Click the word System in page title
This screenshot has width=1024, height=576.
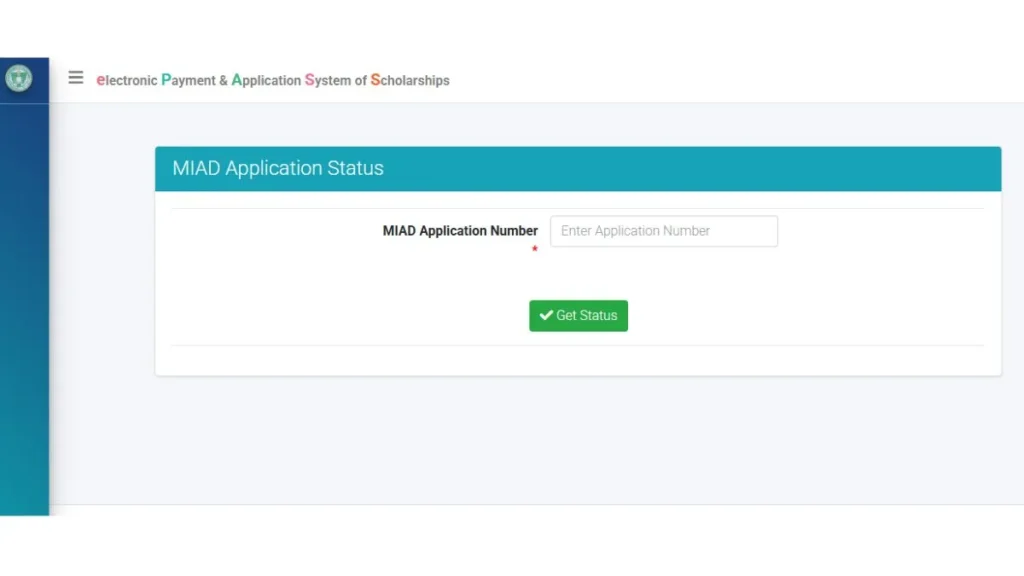tap(328, 80)
